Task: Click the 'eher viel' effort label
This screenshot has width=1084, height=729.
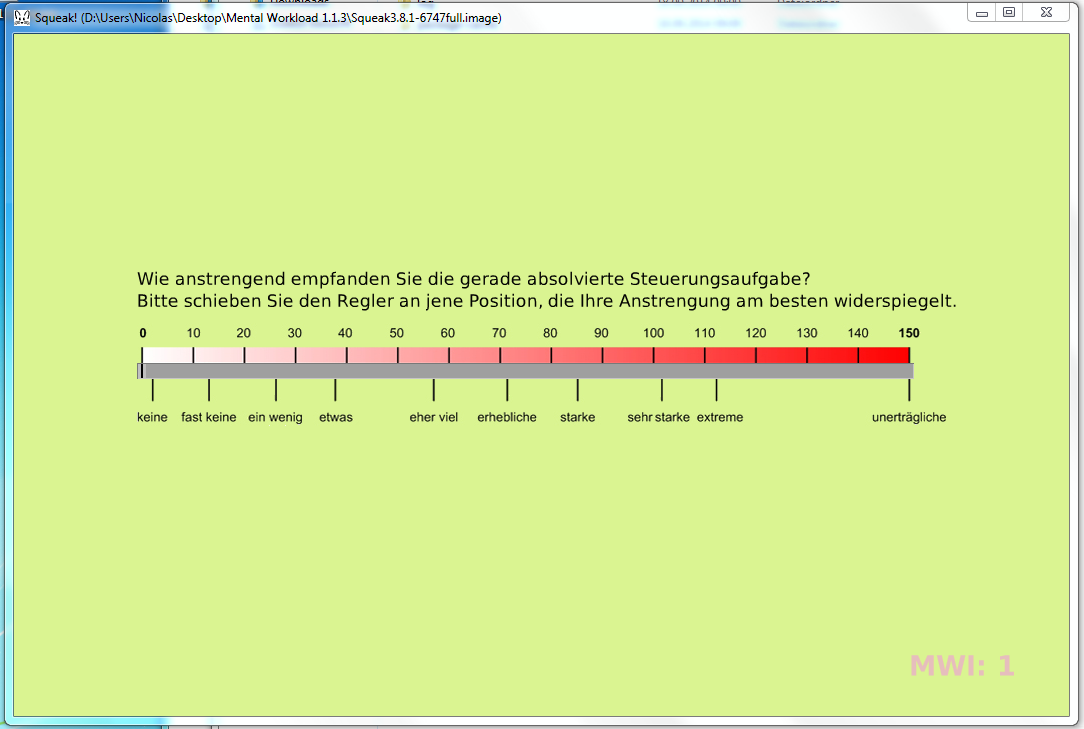Action: pos(433,417)
